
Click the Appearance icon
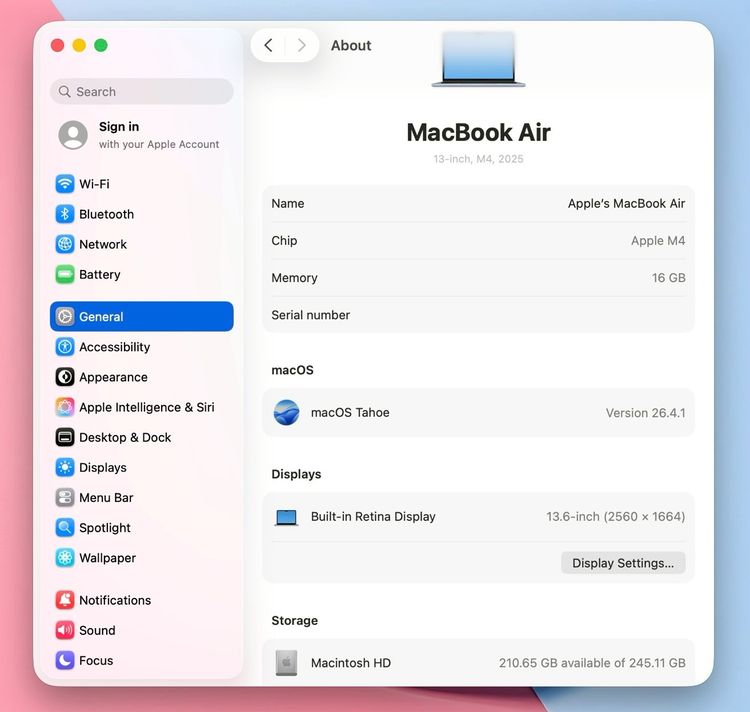click(65, 377)
